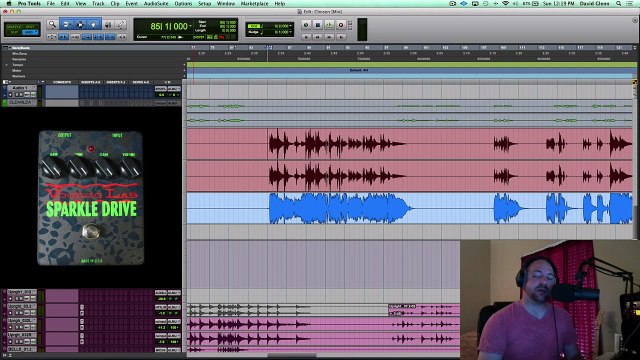Click Return to Zero transport button
Viewport: 640px width, 360px height.
point(307,37)
